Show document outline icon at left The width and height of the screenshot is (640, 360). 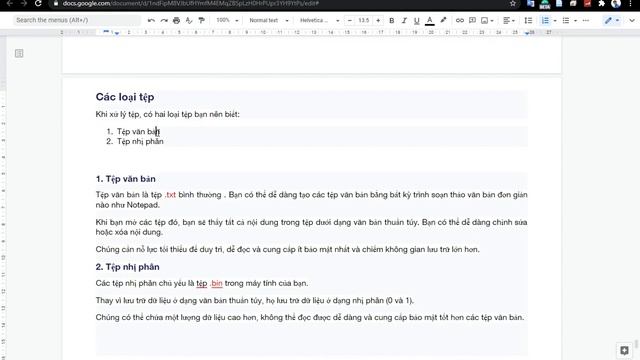(19, 53)
